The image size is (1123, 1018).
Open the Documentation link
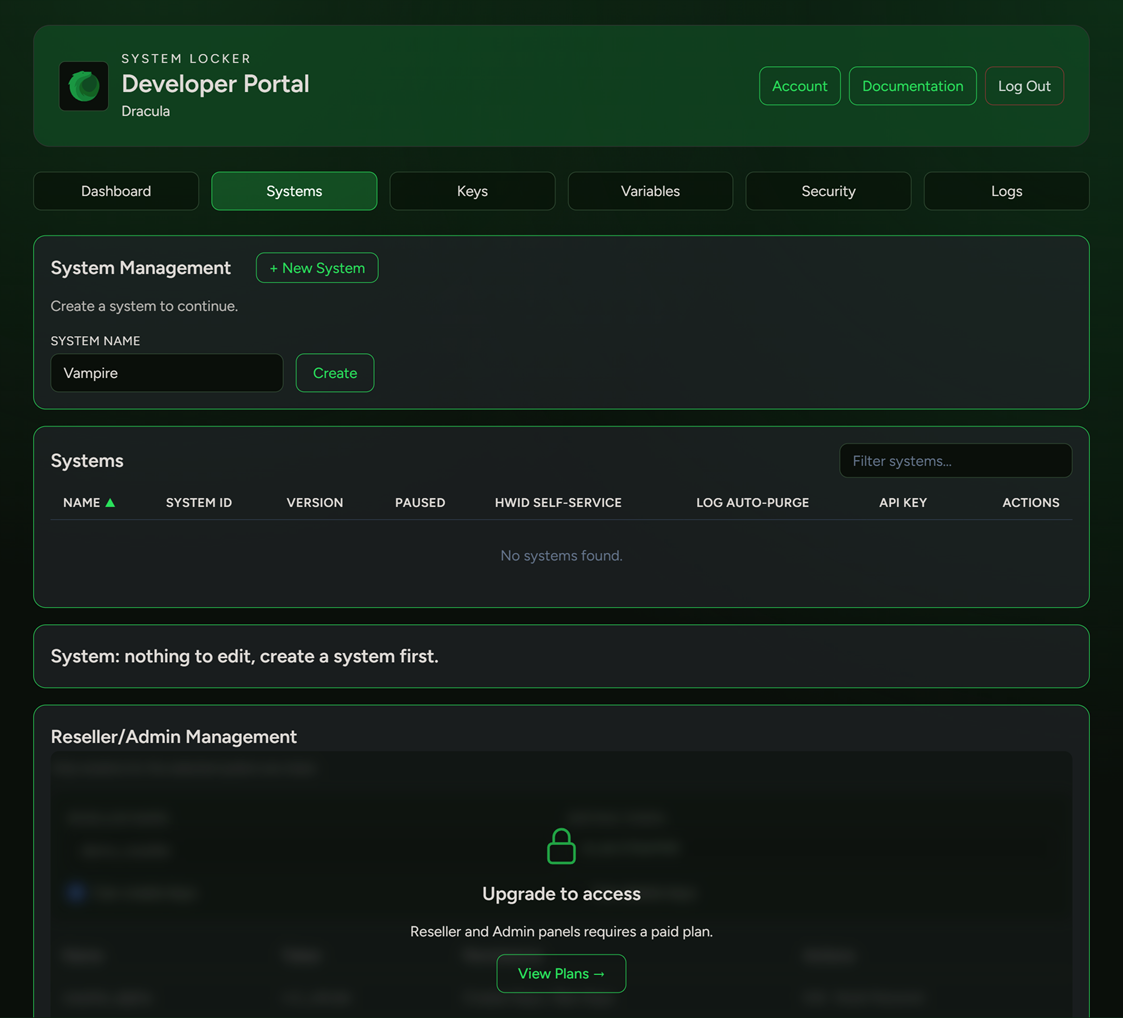912,86
